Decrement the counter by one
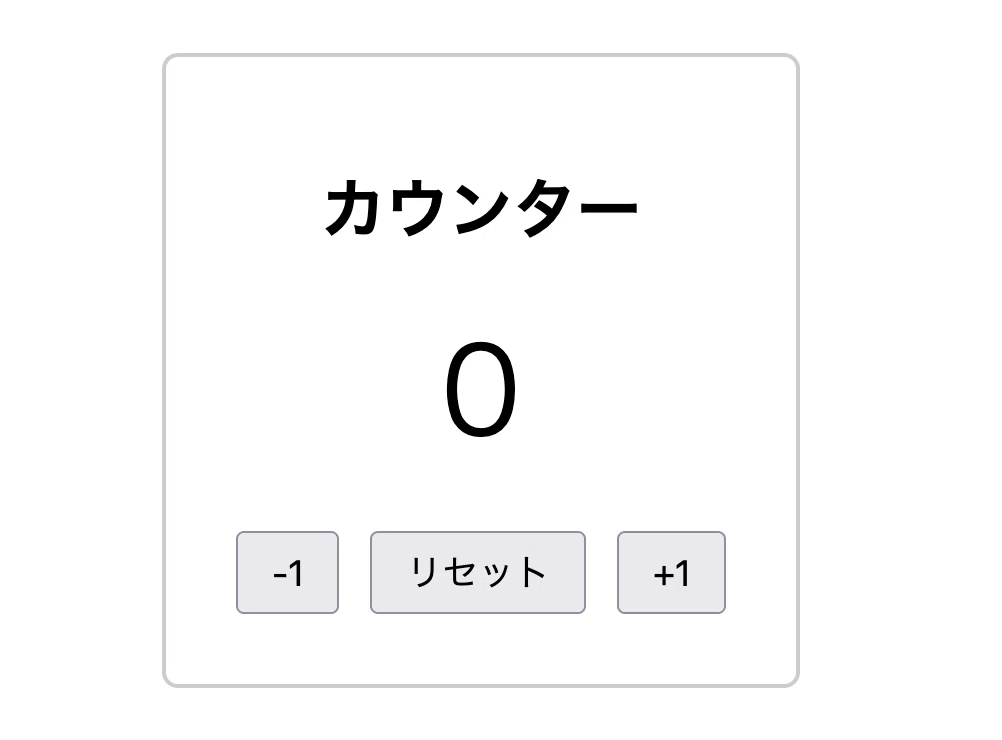Screen dimensions: 1002x740 click(288, 573)
